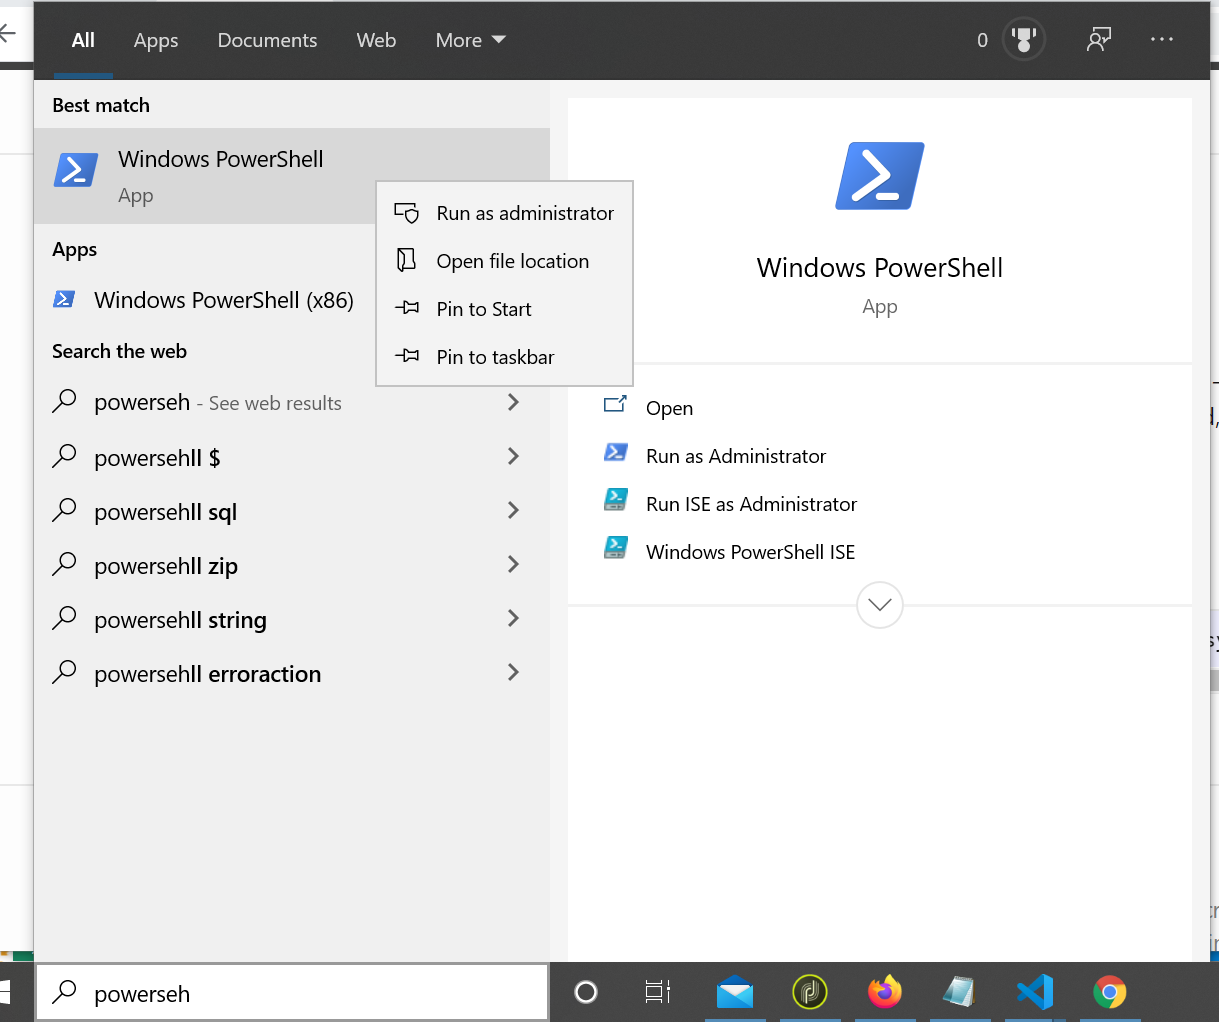Image resolution: width=1219 pixels, height=1022 pixels.
Task: Expand arrow for powersehll sql suggestion
Action: [513, 511]
